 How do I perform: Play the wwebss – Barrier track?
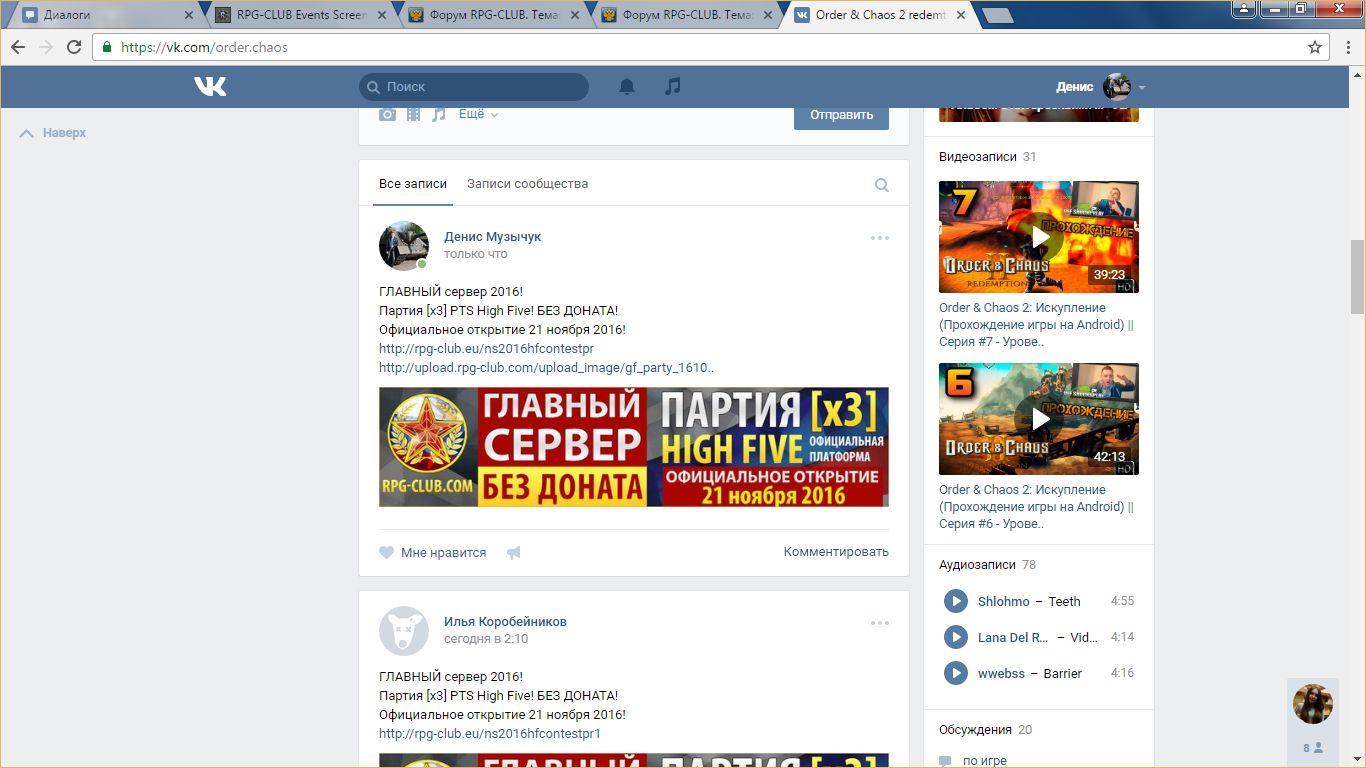[x=956, y=673]
